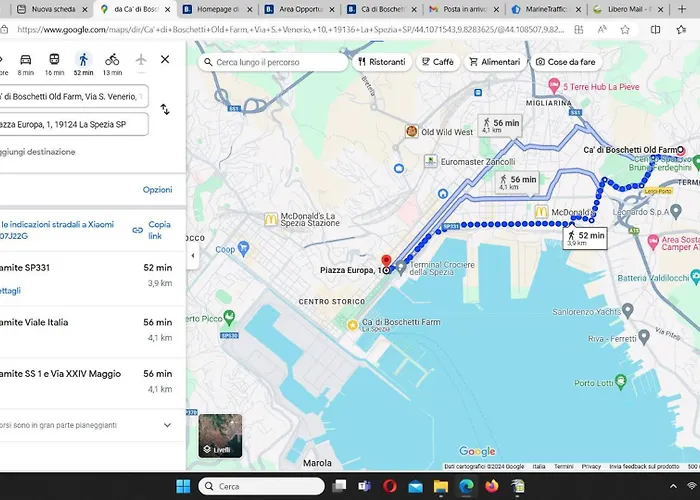Filter by Ristoranti along the route

coord(381,62)
